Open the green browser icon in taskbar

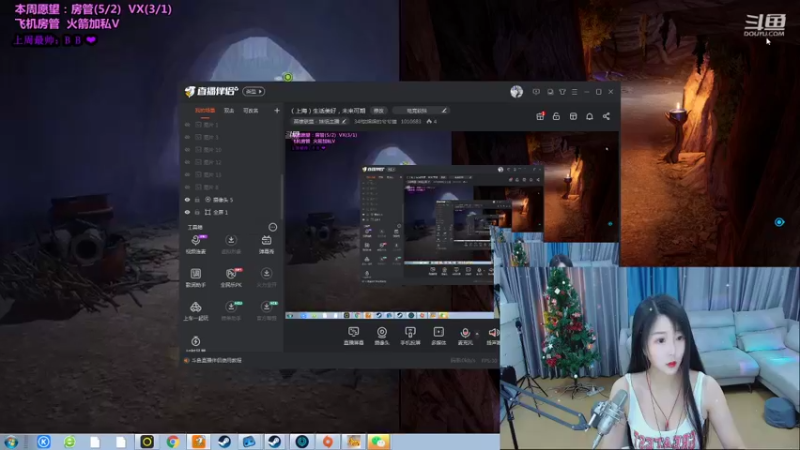[70, 442]
